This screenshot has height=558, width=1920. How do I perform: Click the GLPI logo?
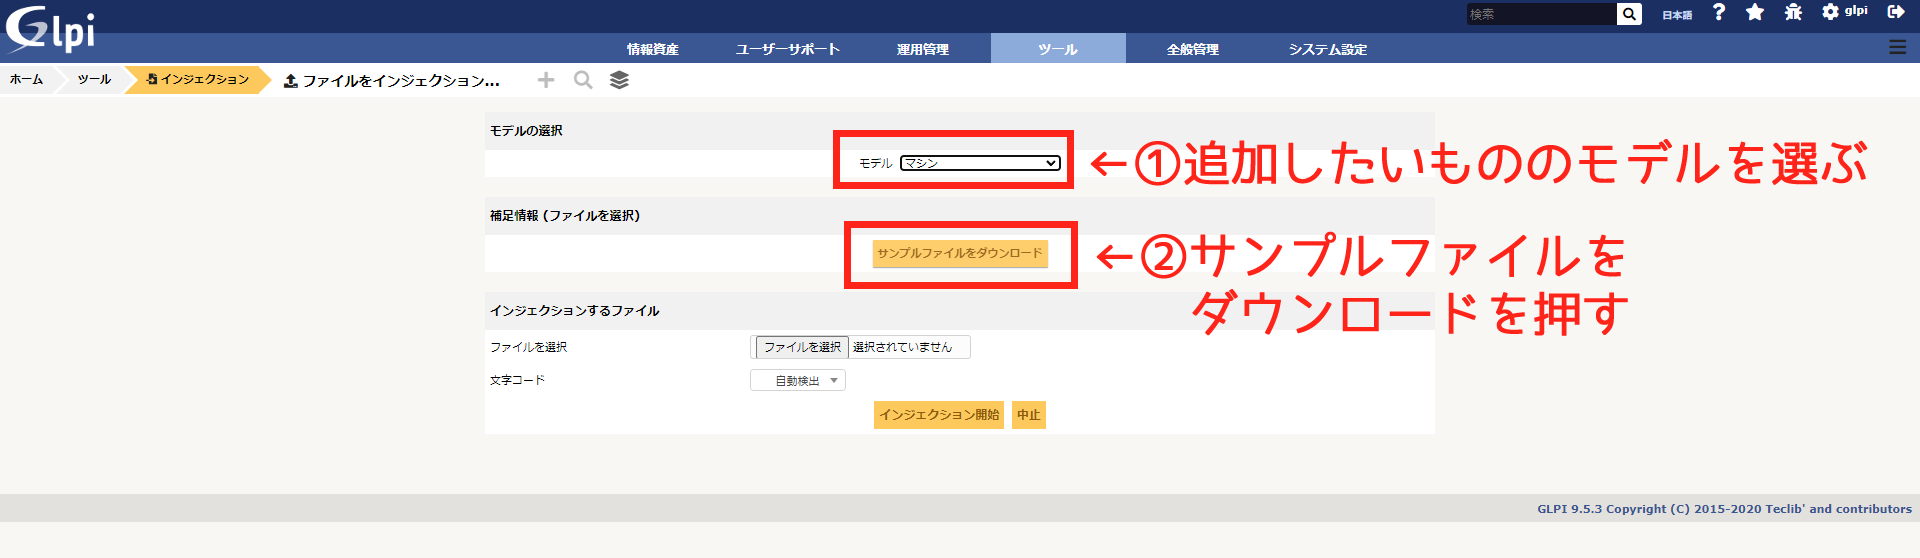50,29
